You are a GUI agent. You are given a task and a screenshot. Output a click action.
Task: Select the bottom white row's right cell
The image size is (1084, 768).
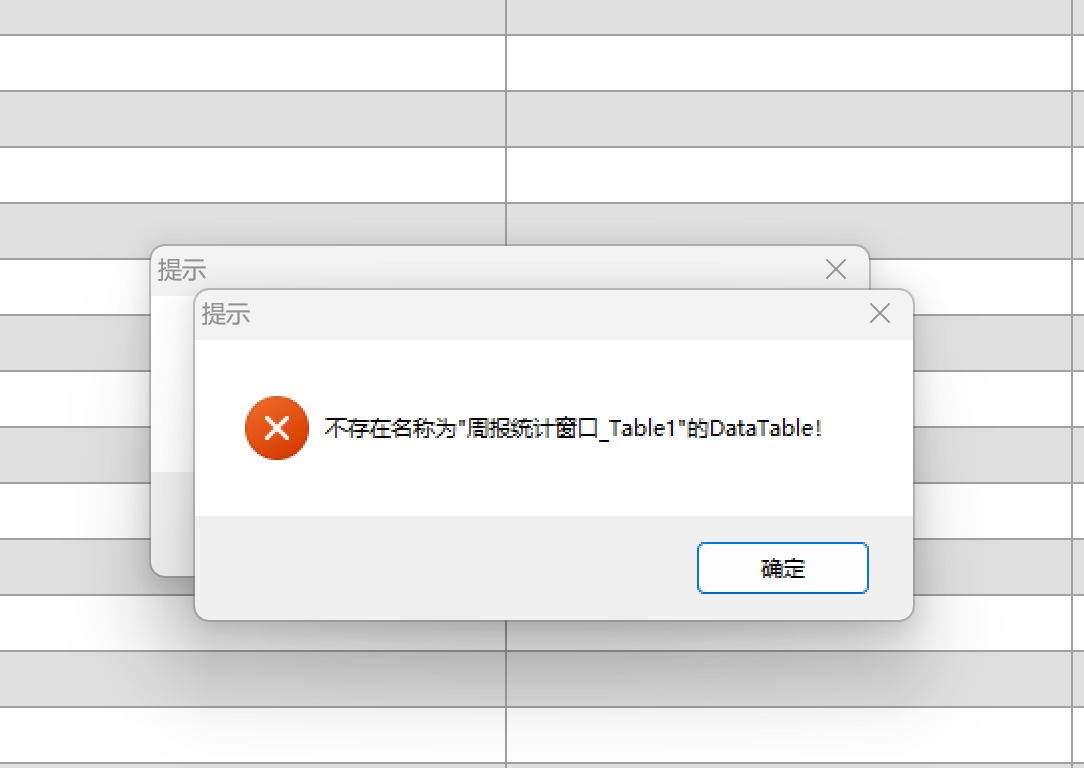point(789,735)
